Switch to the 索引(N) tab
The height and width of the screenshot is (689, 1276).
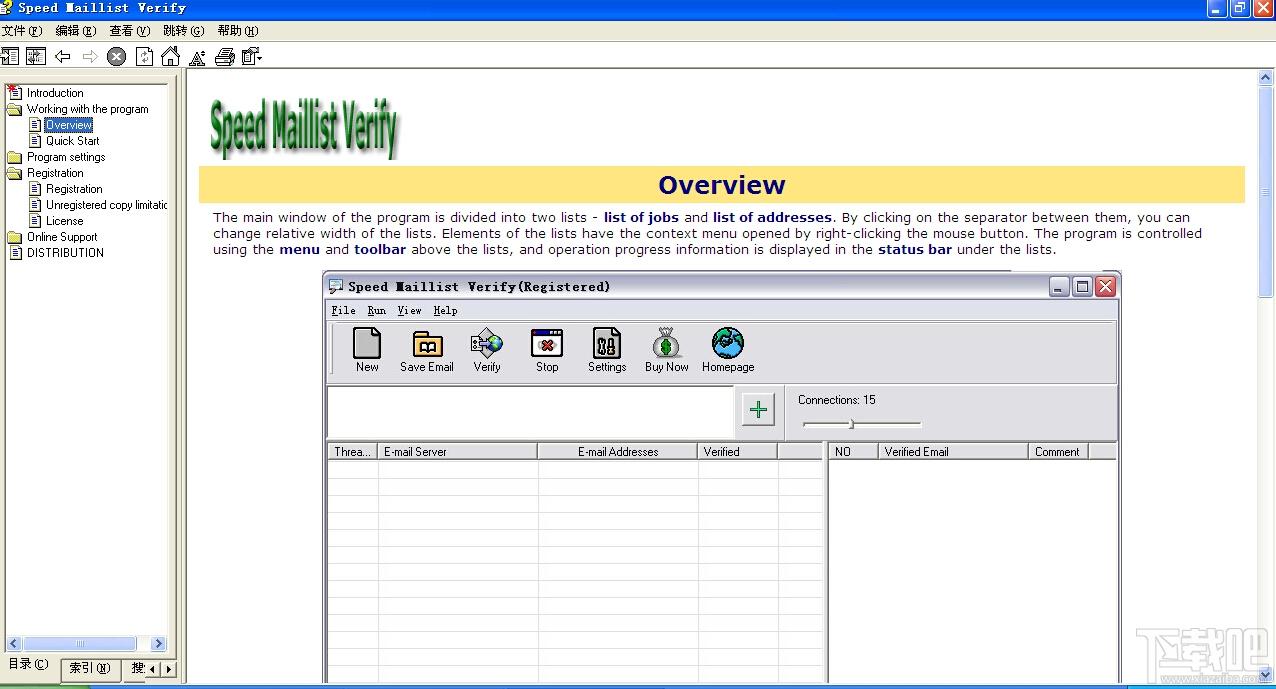click(x=90, y=668)
